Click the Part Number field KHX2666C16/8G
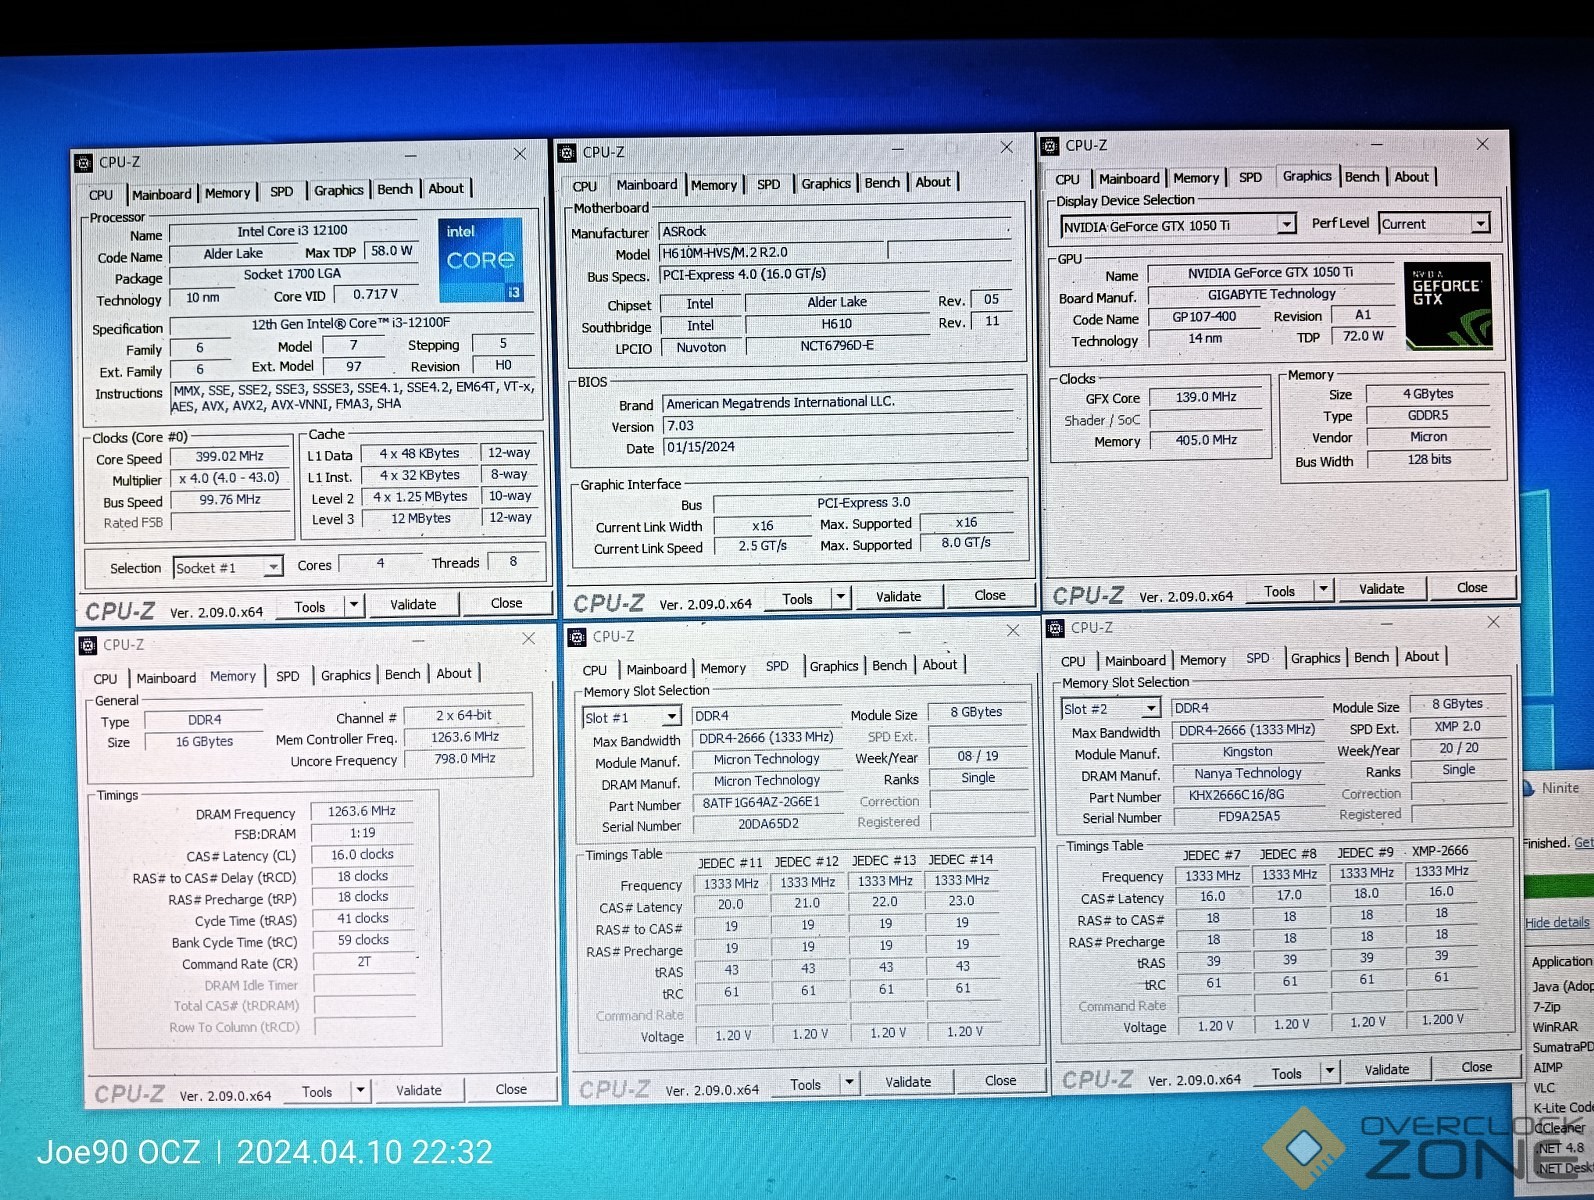The width and height of the screenshot is (1594, 1200). (1249, 795)
